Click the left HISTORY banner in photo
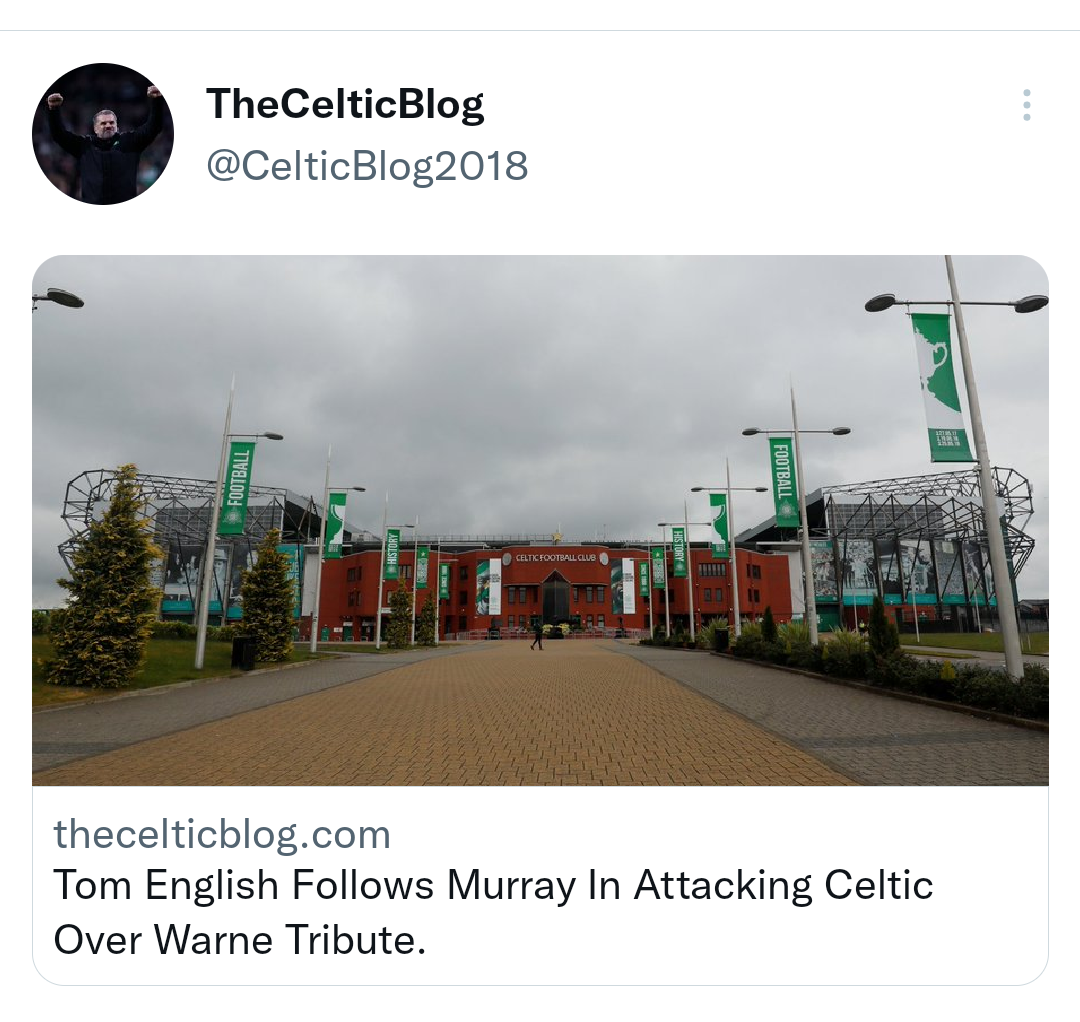 click(392, 554)
